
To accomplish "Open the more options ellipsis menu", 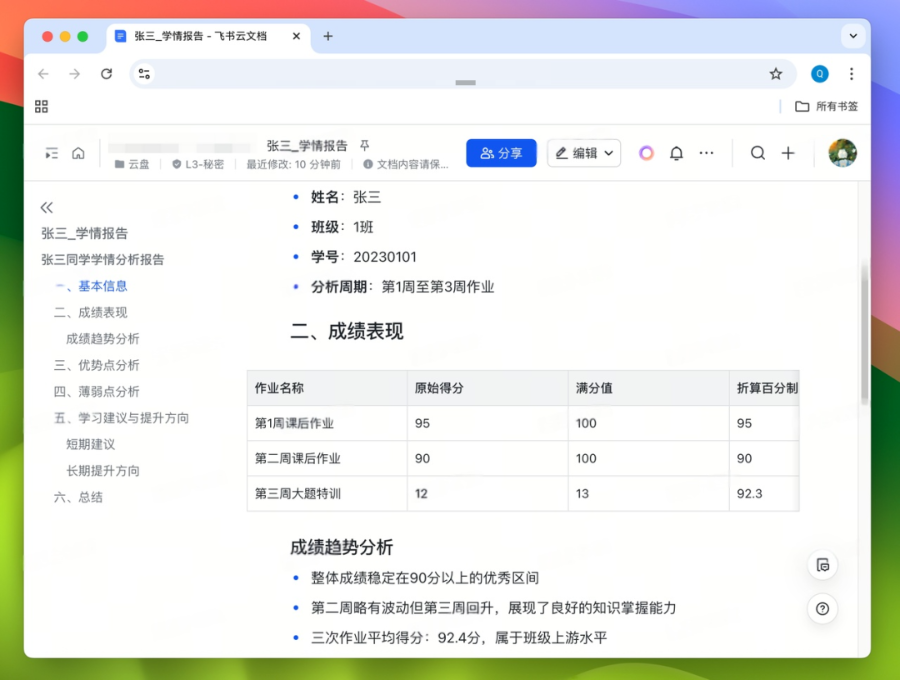I will coord(706,153).
